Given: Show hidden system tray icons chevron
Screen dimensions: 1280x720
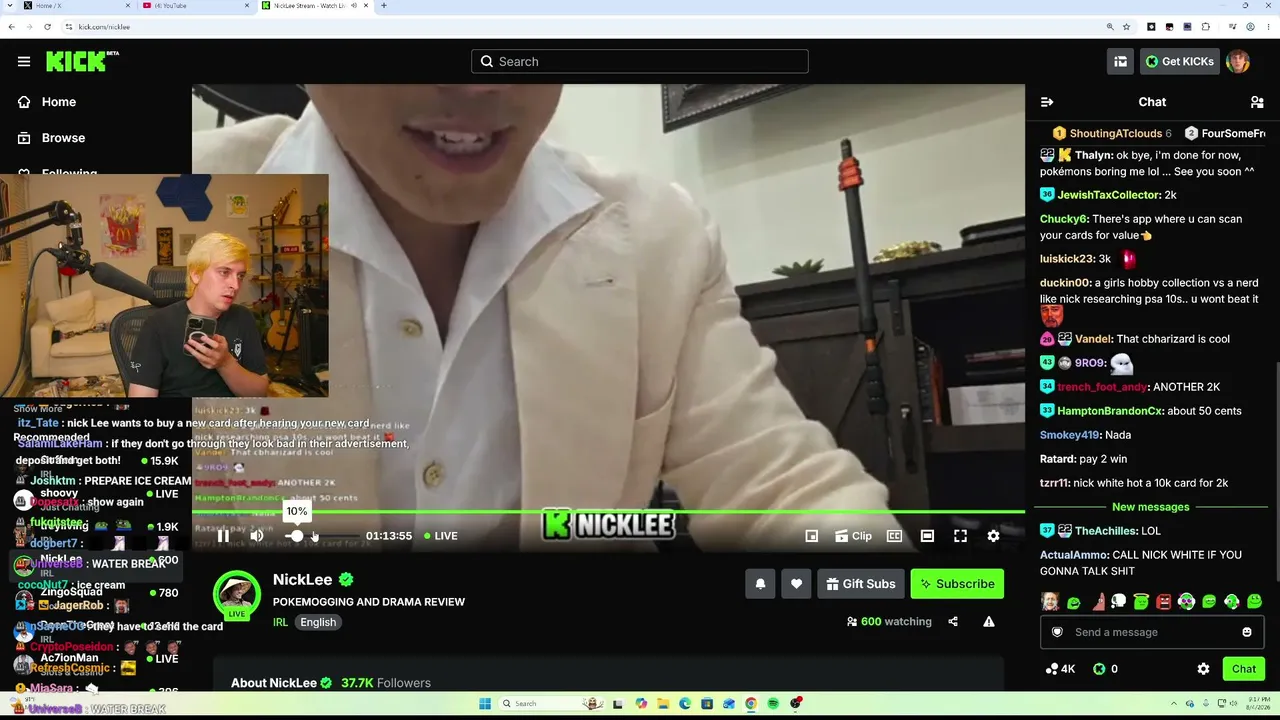Looking at the screenshot, I should [x=1174, y=704].
